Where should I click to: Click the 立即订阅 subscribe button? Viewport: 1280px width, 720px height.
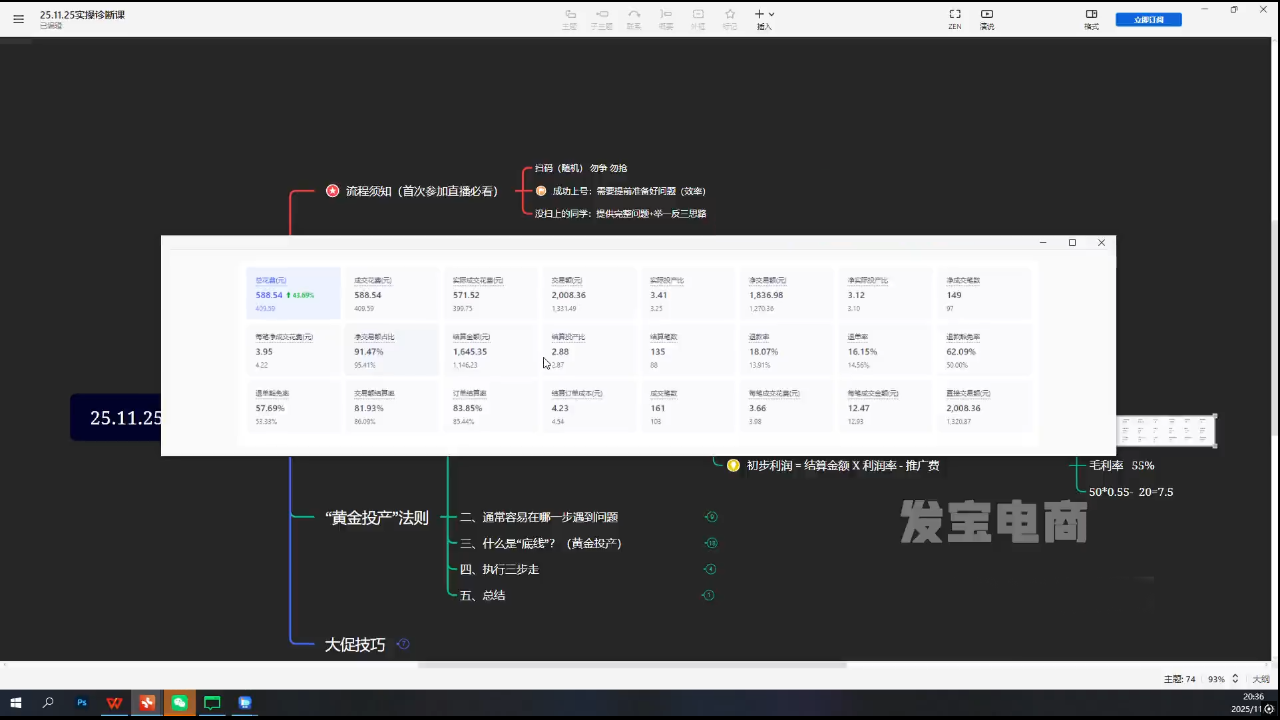(1148, 19)
